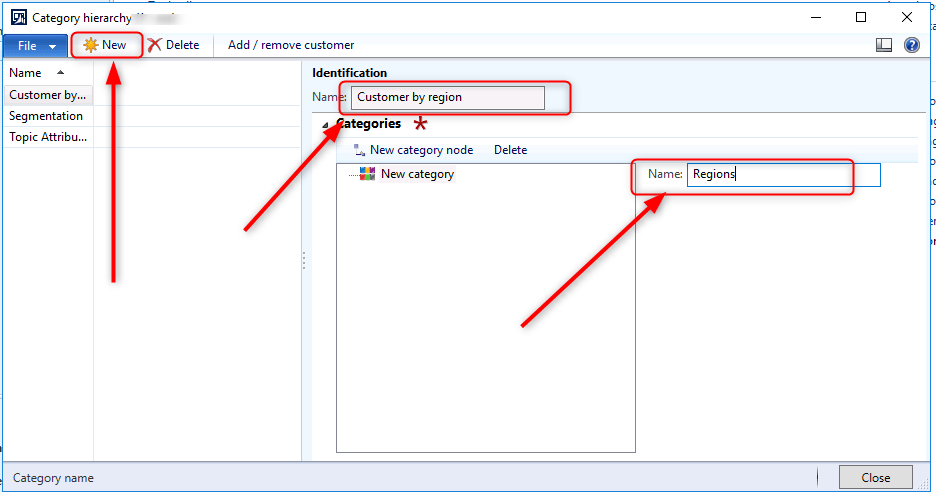Image resolution: width=936 pixels, height=492 pixels.
Task: Click the red X Delete toolbar button
Action: point(173,45)
